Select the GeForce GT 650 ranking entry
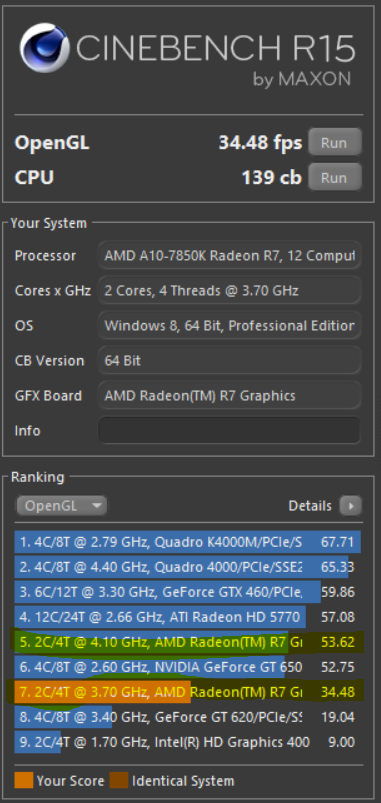 click(x=187, y=667)
